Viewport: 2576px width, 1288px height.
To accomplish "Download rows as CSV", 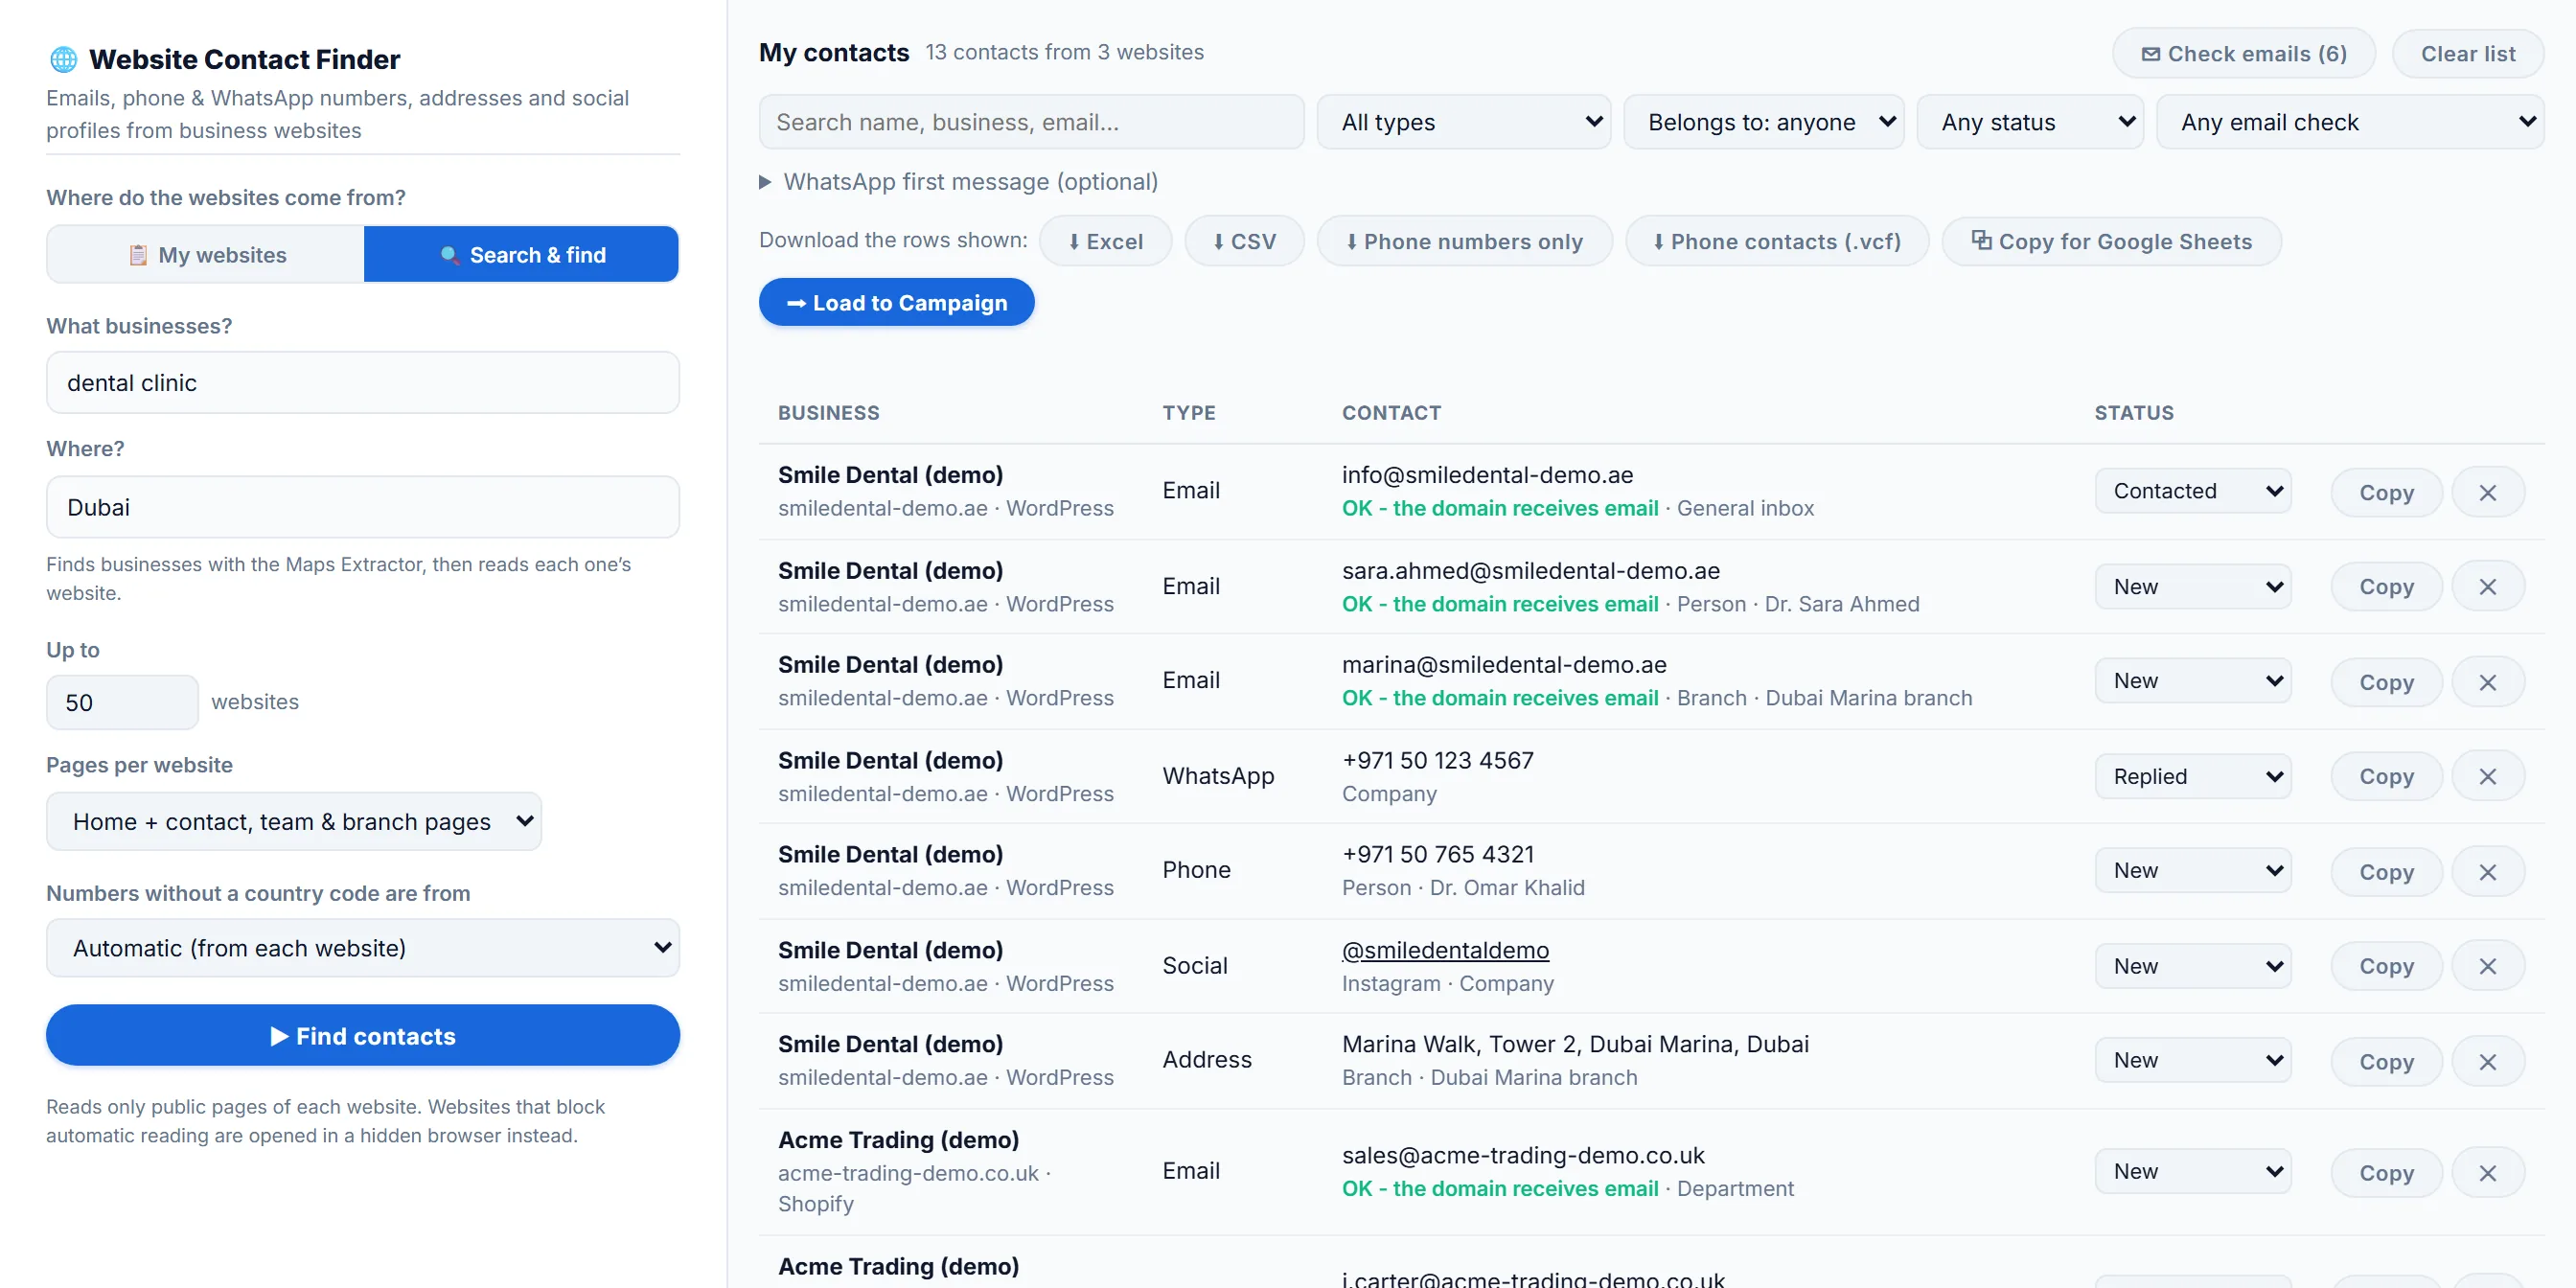I will (1244, 241).
